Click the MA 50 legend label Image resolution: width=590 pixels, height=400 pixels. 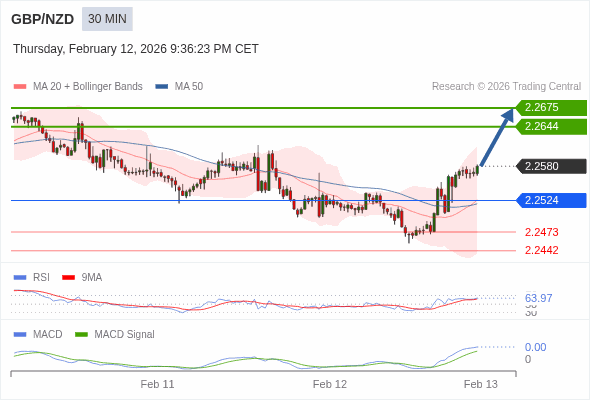[x=189, y=87]
